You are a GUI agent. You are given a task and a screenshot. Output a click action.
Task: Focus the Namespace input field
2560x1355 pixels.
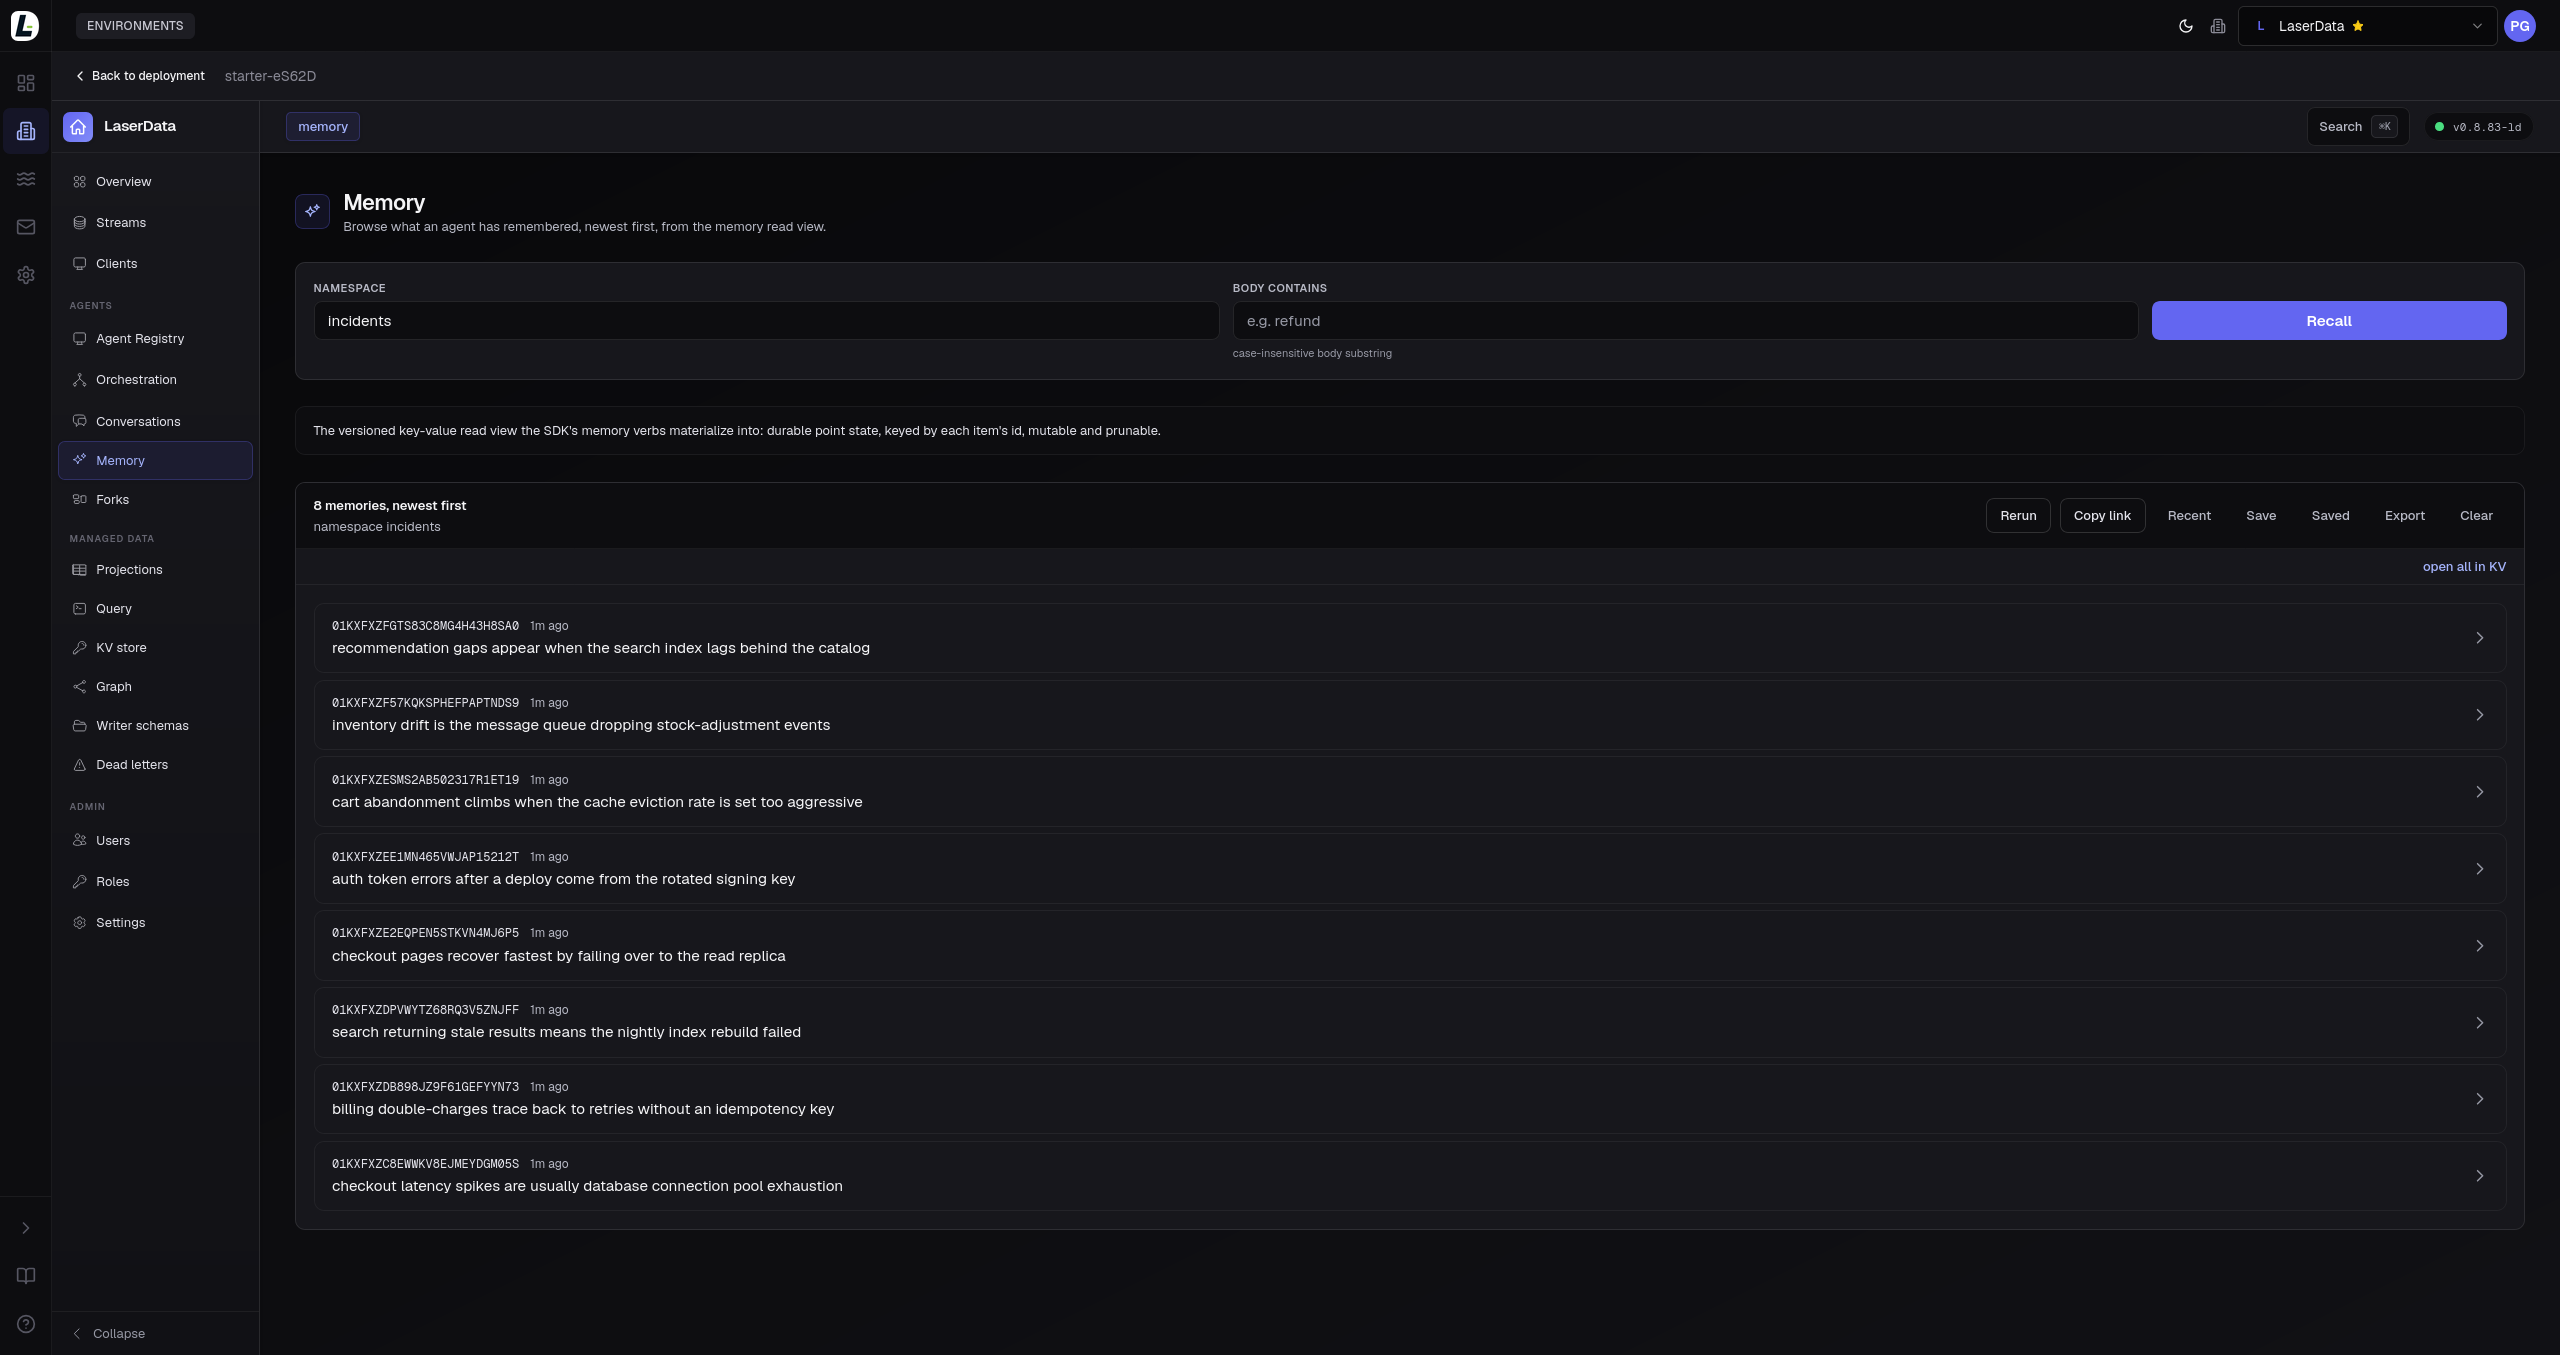click(766, 321)
